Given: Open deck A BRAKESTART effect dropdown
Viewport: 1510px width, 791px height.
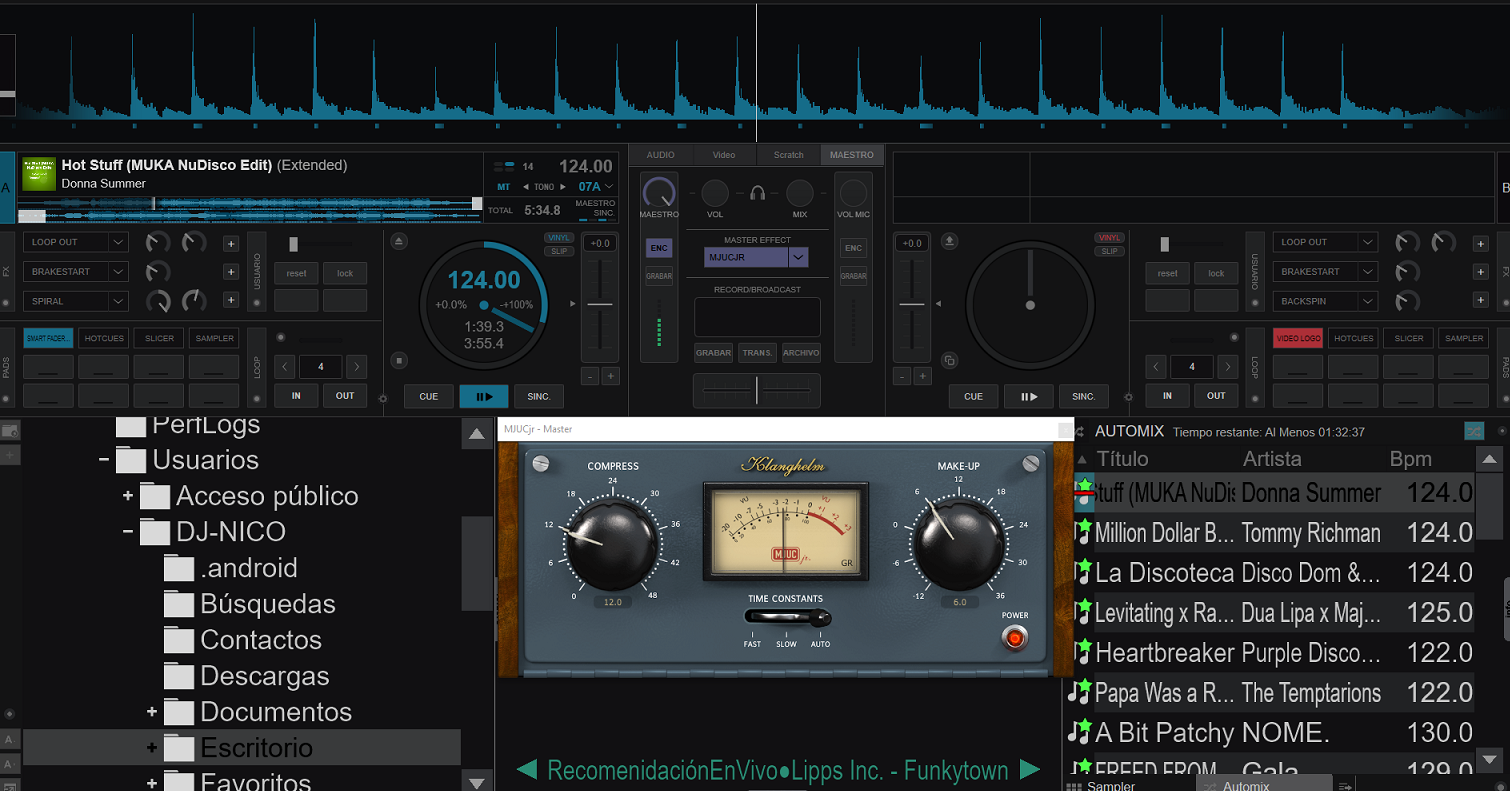Looking at the screenshot, I should 119,271.
